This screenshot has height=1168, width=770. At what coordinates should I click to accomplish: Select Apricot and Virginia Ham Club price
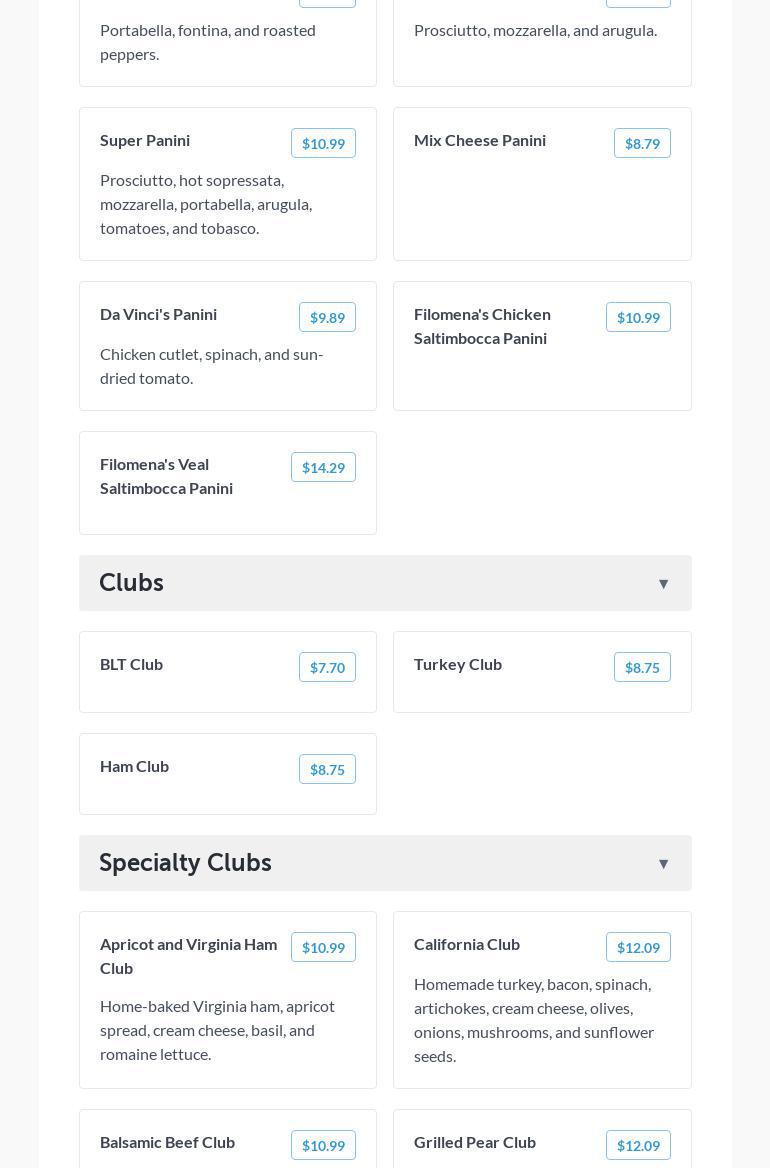[323, 948]
